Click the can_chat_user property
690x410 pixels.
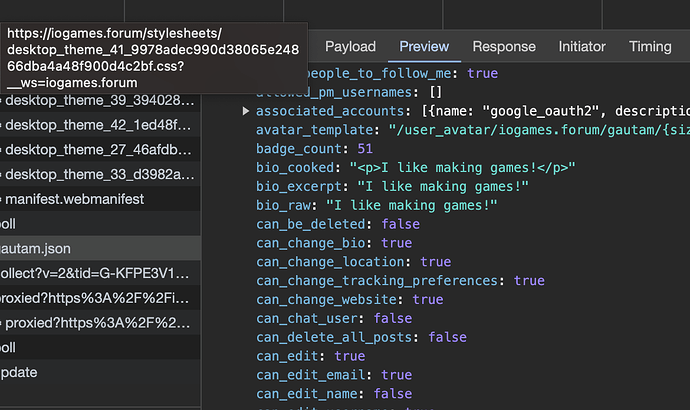coord(334,318)
